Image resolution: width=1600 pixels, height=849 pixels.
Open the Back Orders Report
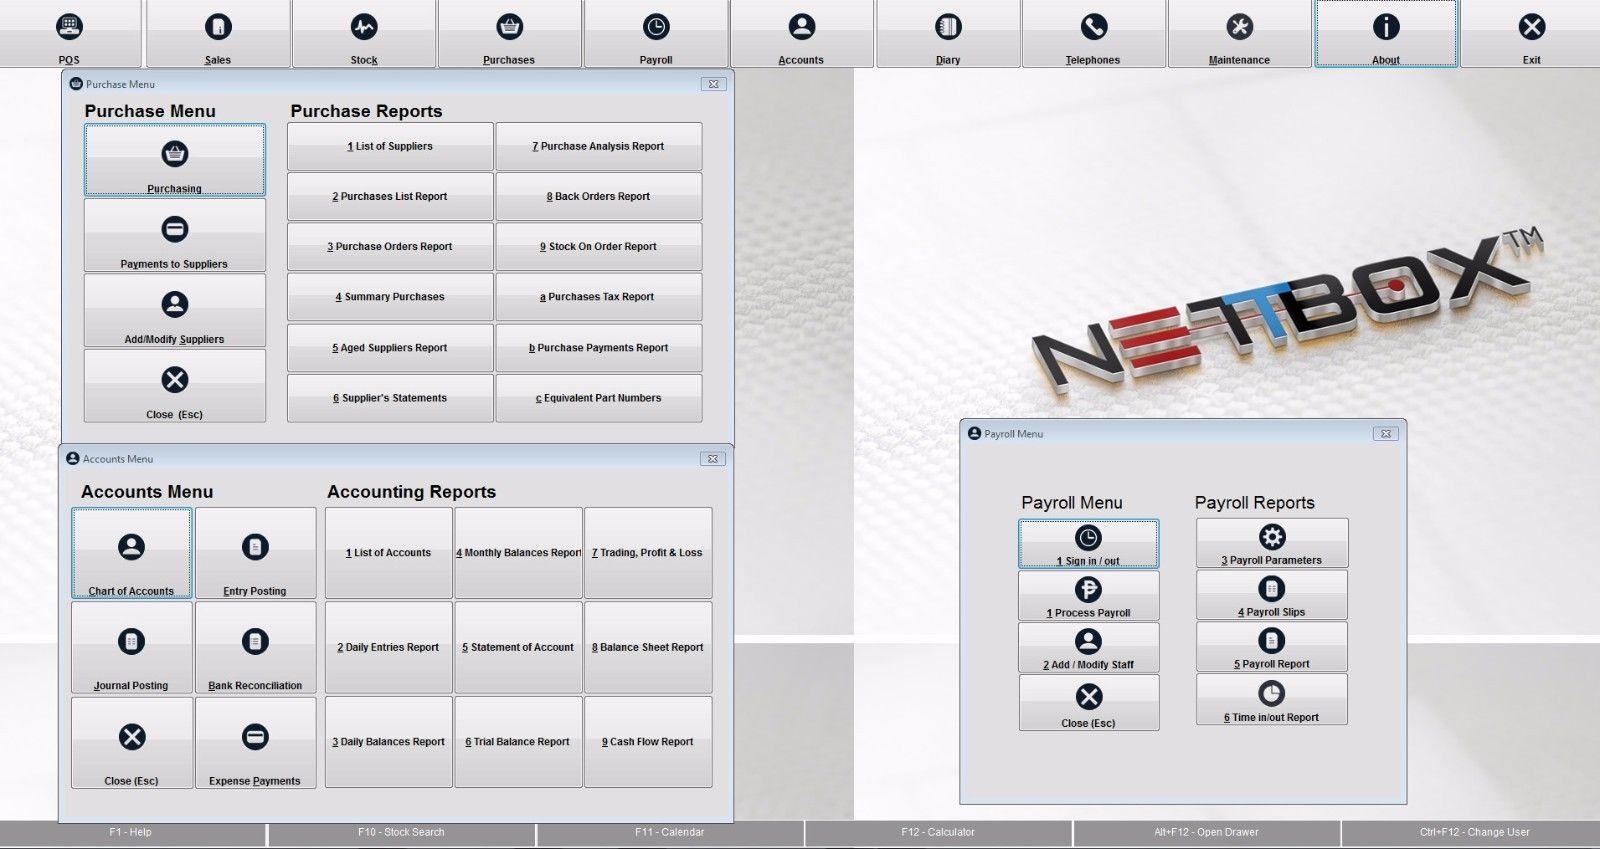point(599,196)
